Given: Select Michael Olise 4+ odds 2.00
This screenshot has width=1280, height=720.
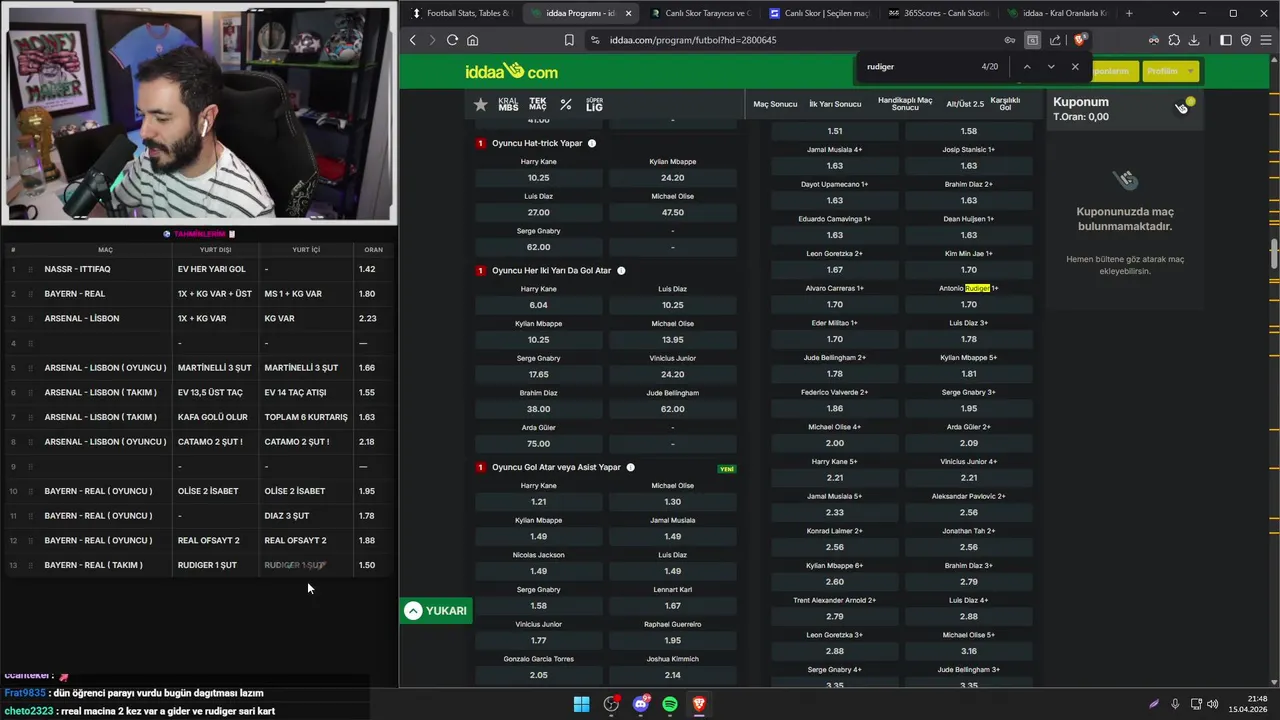Looking at the screenshot, I should [835, 443].
